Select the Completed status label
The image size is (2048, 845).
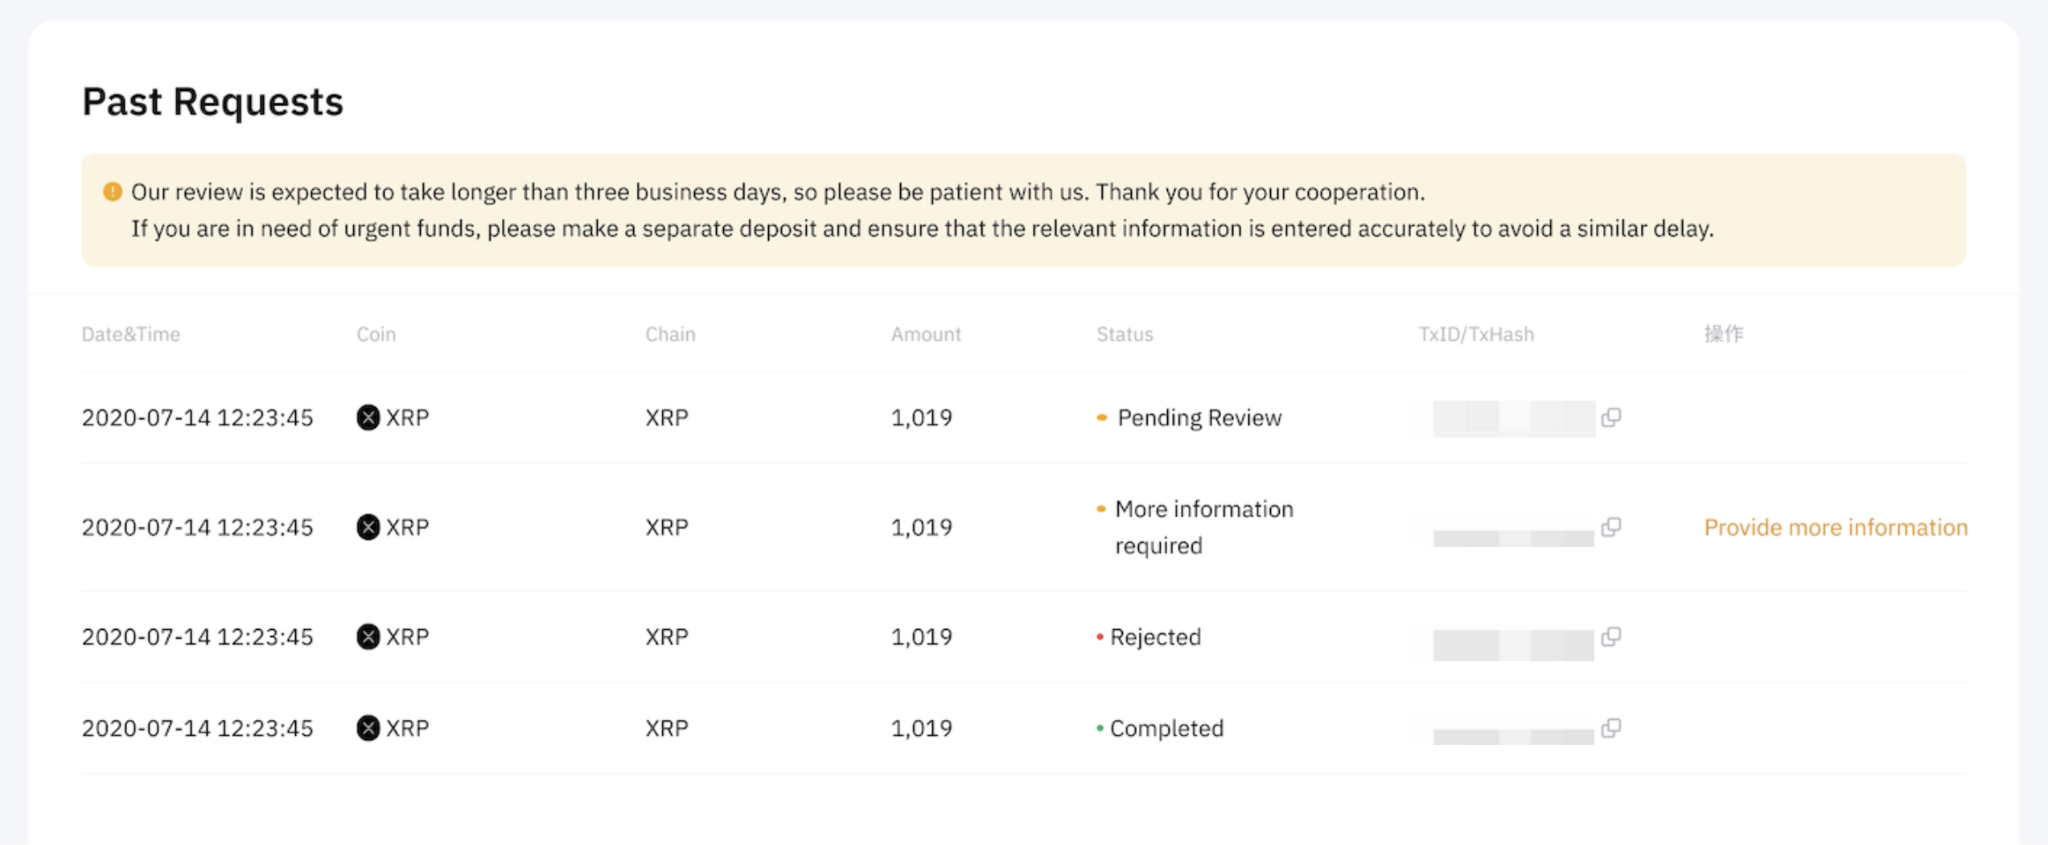[1166, 728]
